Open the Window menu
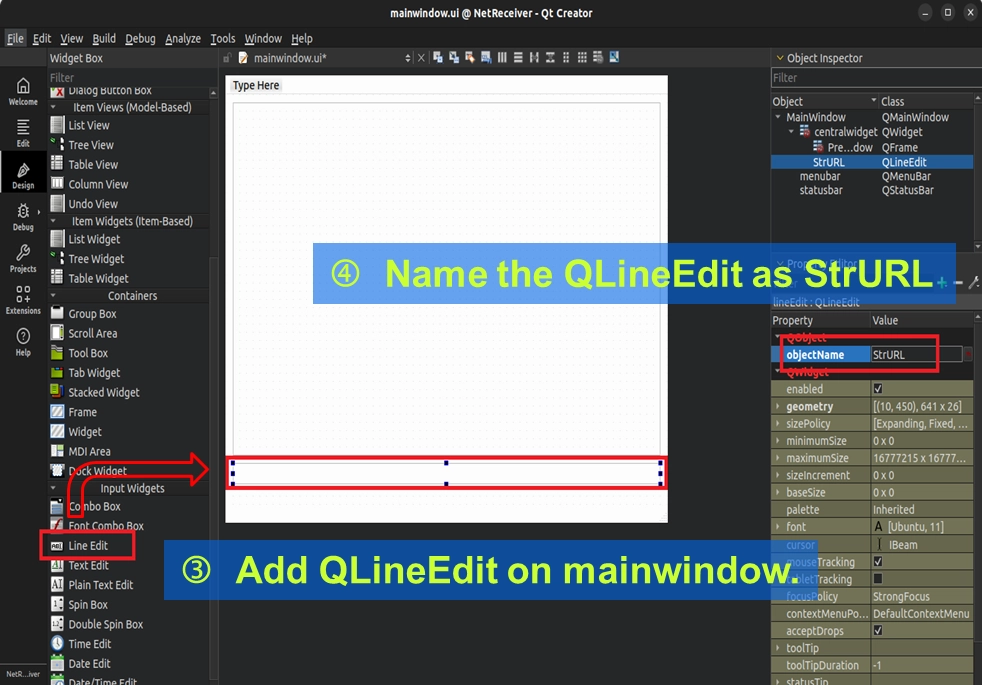The width and height of the screenshot is (982, 685). (x=263, y=38)
